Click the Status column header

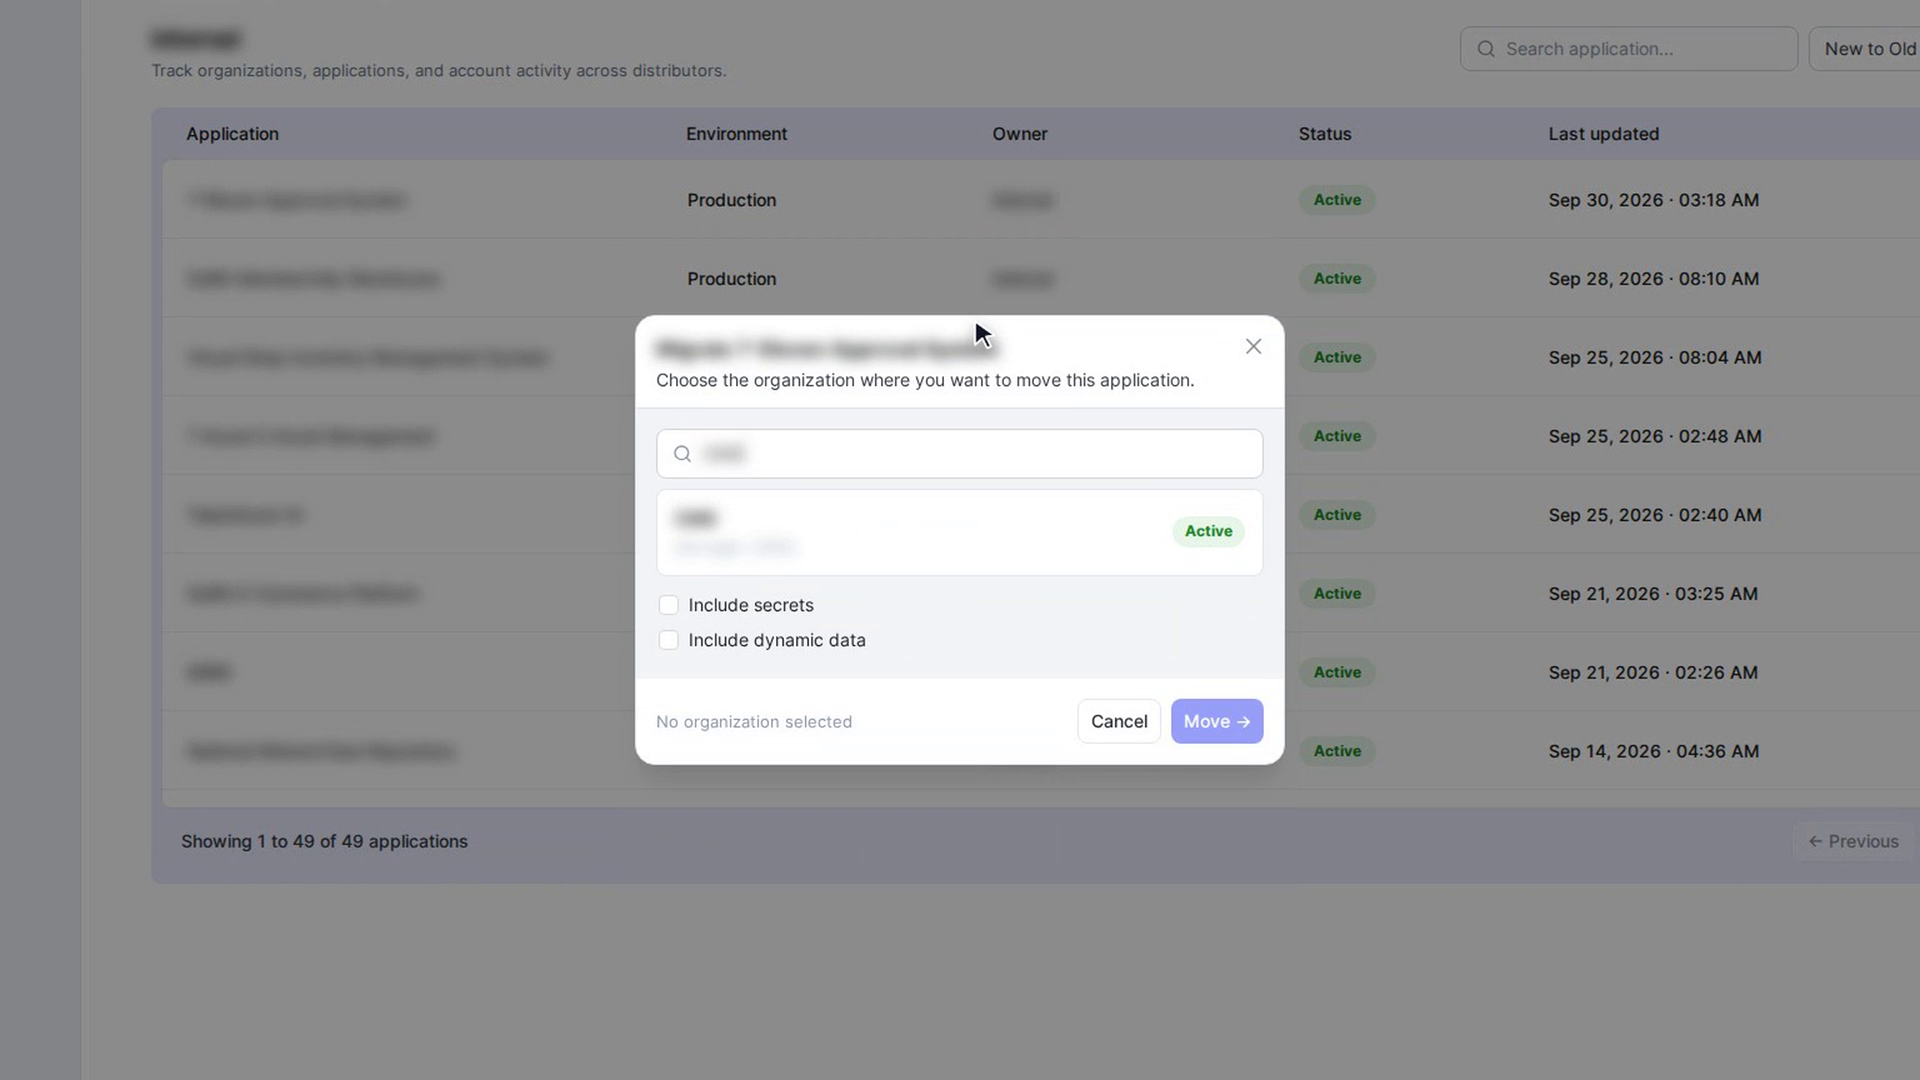[x=1324, y=134]
